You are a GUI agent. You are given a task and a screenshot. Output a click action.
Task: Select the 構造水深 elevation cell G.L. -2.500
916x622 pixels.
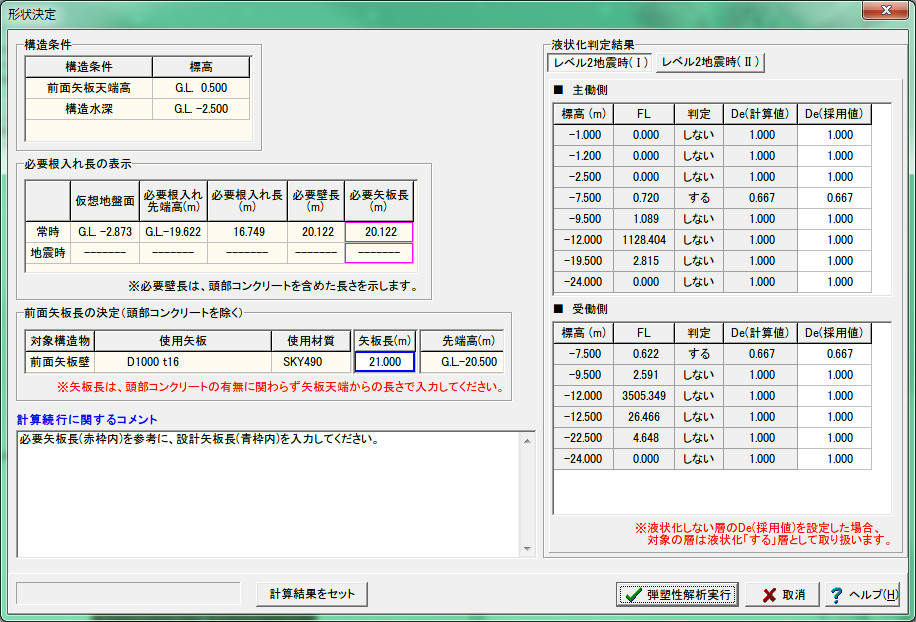(200, 109)
